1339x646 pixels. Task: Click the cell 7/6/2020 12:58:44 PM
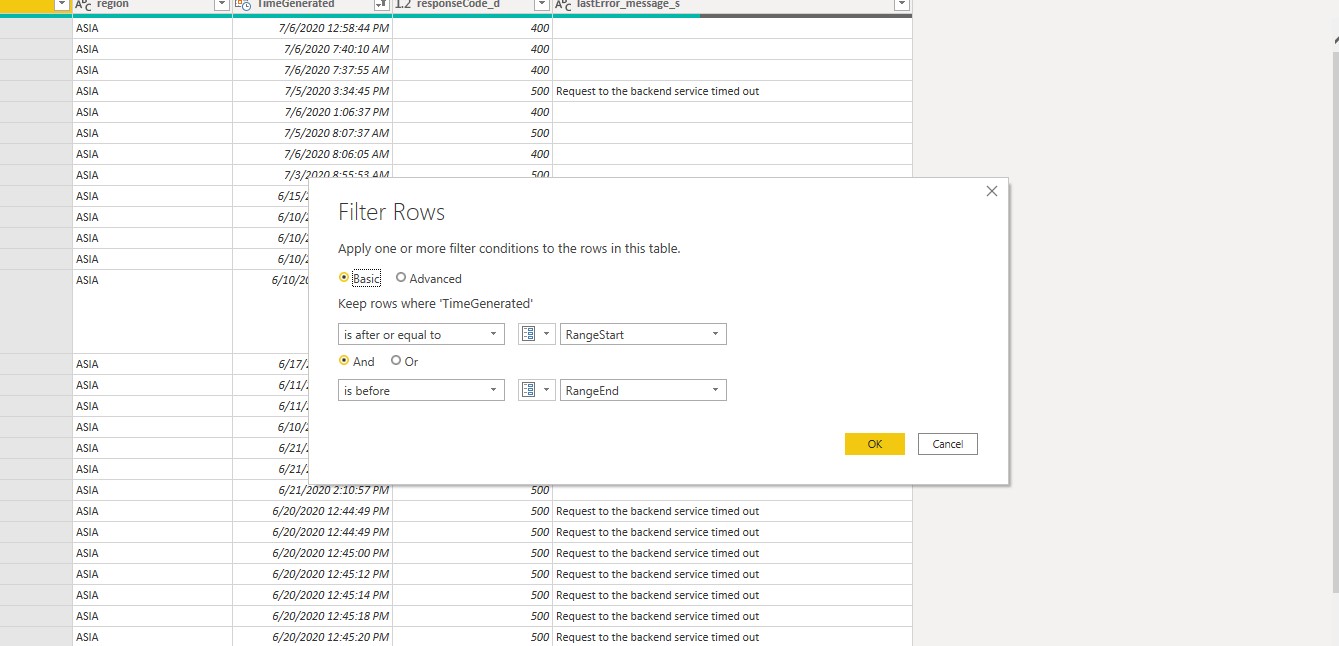click(312, 28)
